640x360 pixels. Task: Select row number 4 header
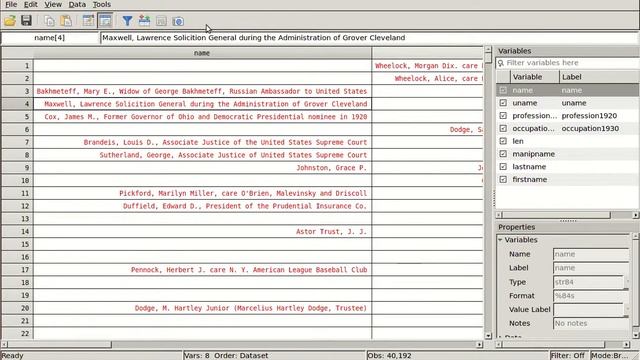[x=18, y=104]
